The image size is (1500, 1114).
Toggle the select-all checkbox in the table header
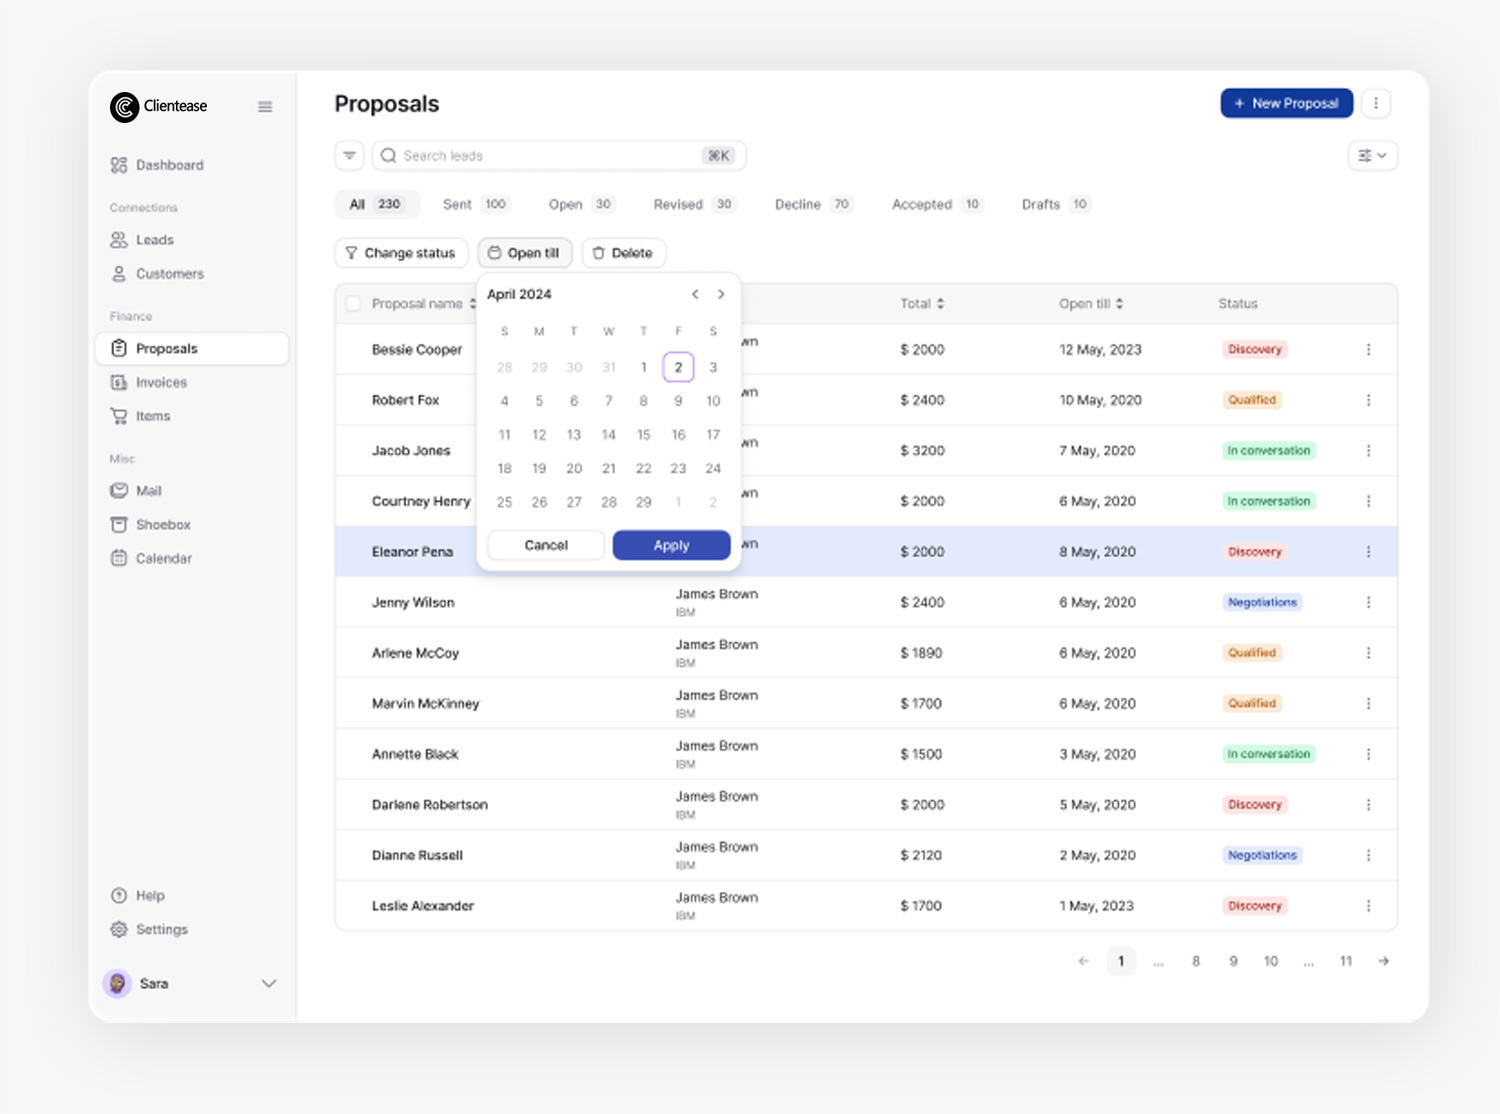353,304
